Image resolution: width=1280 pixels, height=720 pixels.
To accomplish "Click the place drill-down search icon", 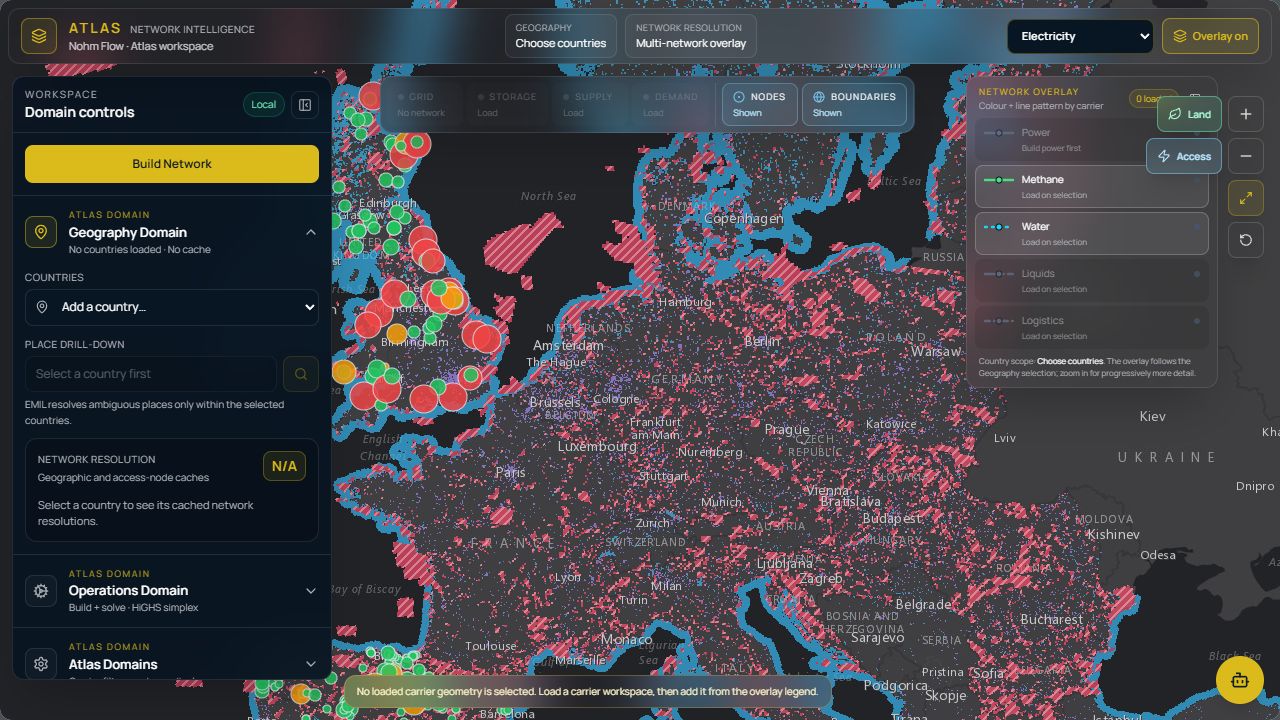I will point(301,374).
